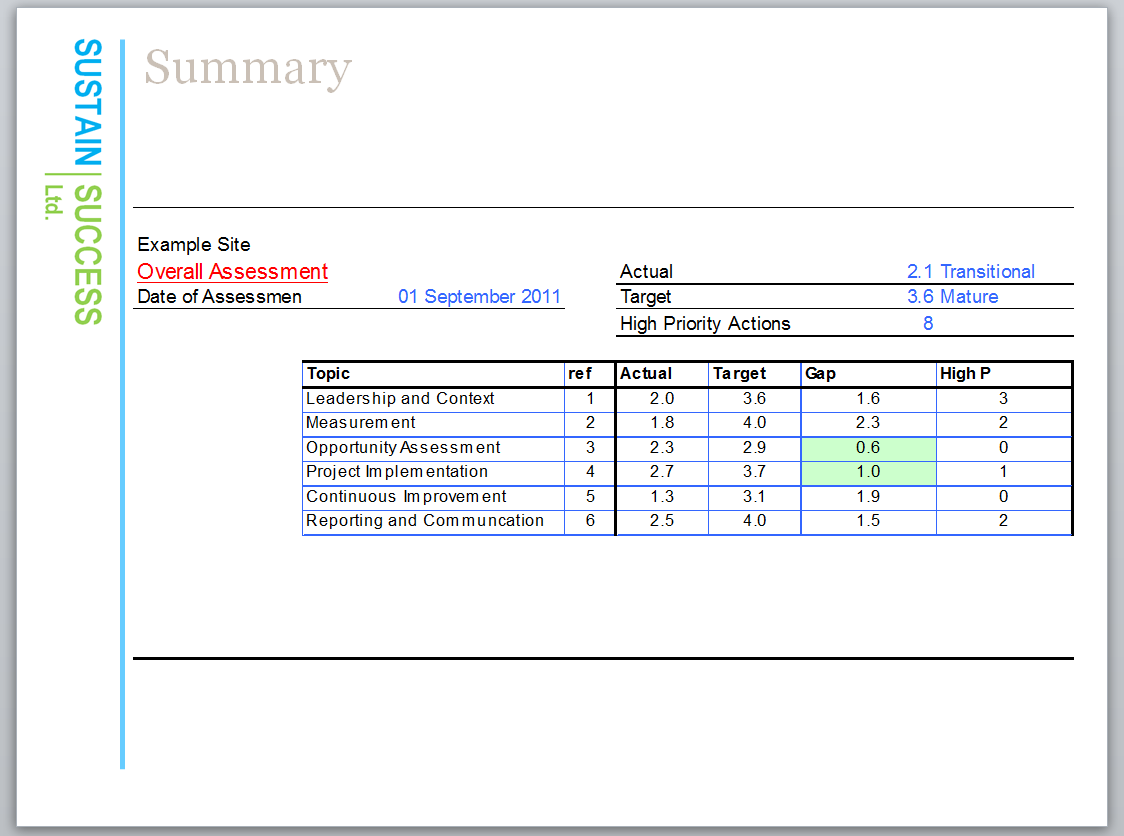Select the Continuous Improvement topic cell
The height and width of the screenshot is (836, 1124).
tap(406, 497)
